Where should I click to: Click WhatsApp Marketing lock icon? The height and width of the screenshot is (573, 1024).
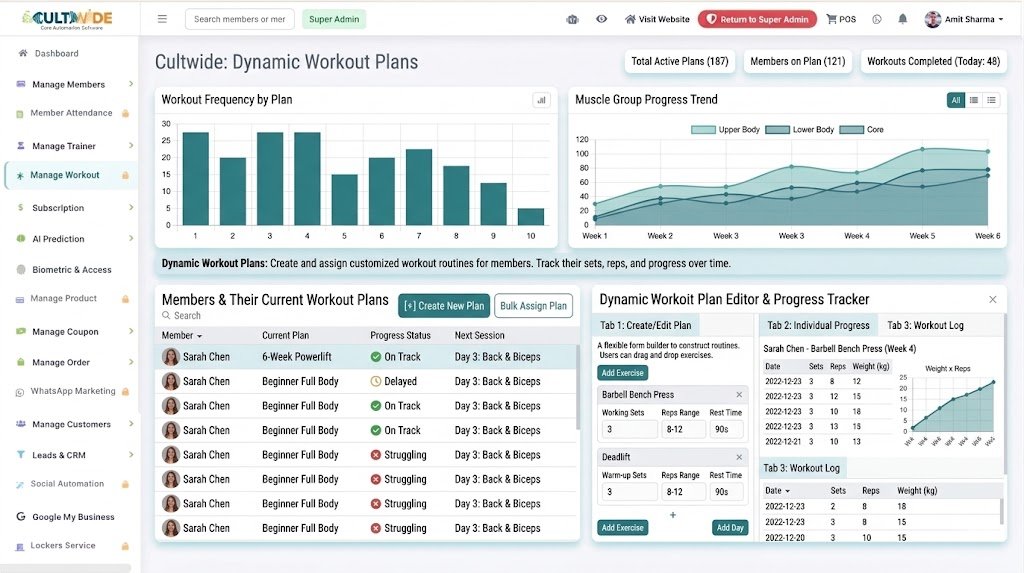(125, 391)
